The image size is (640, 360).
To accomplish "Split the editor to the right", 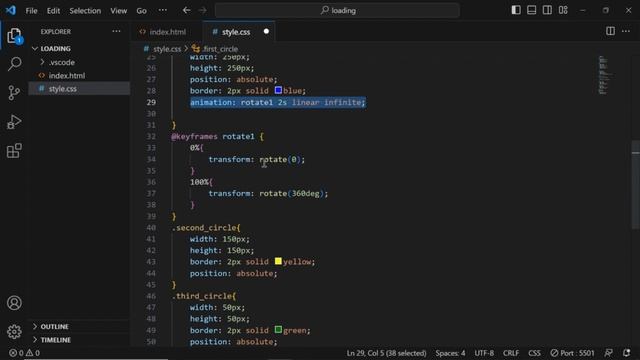I will pos(610,31).
